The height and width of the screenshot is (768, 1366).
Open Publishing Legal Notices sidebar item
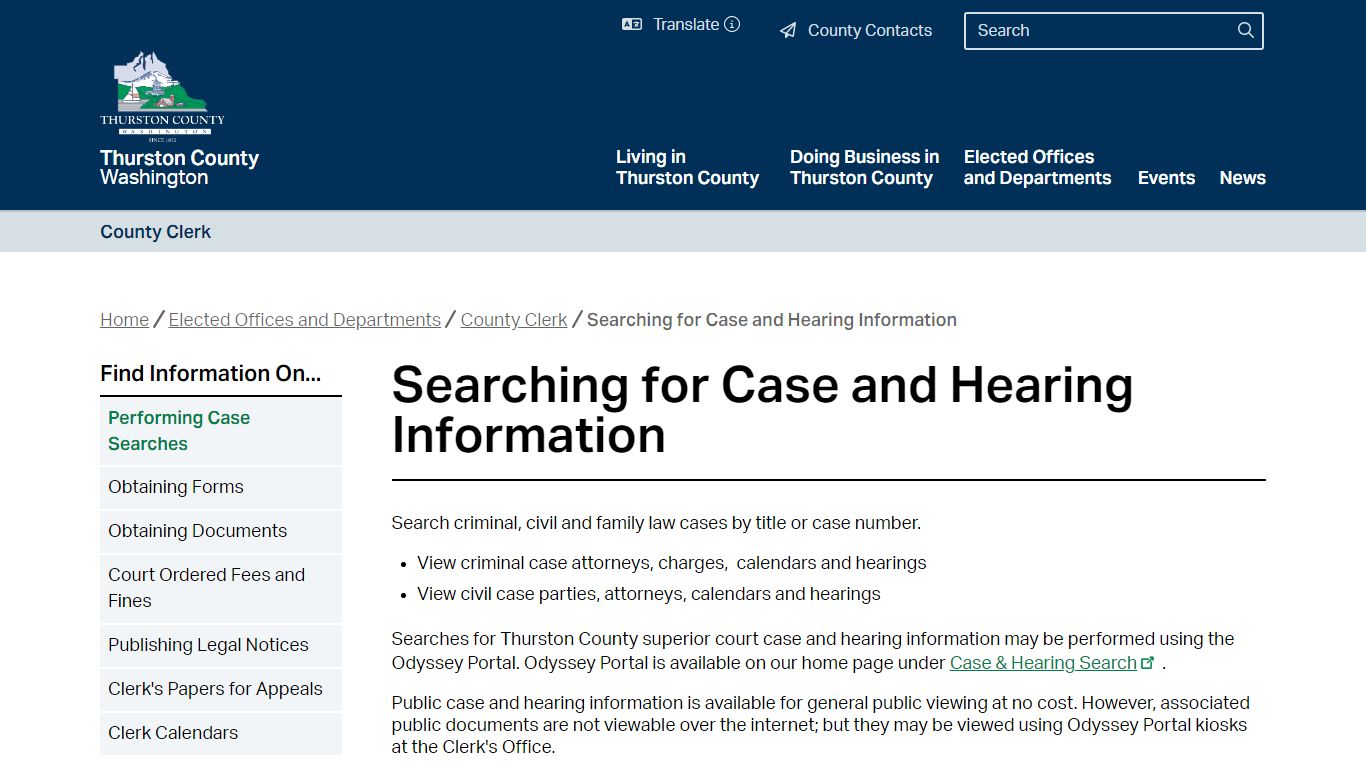point(221,645)
